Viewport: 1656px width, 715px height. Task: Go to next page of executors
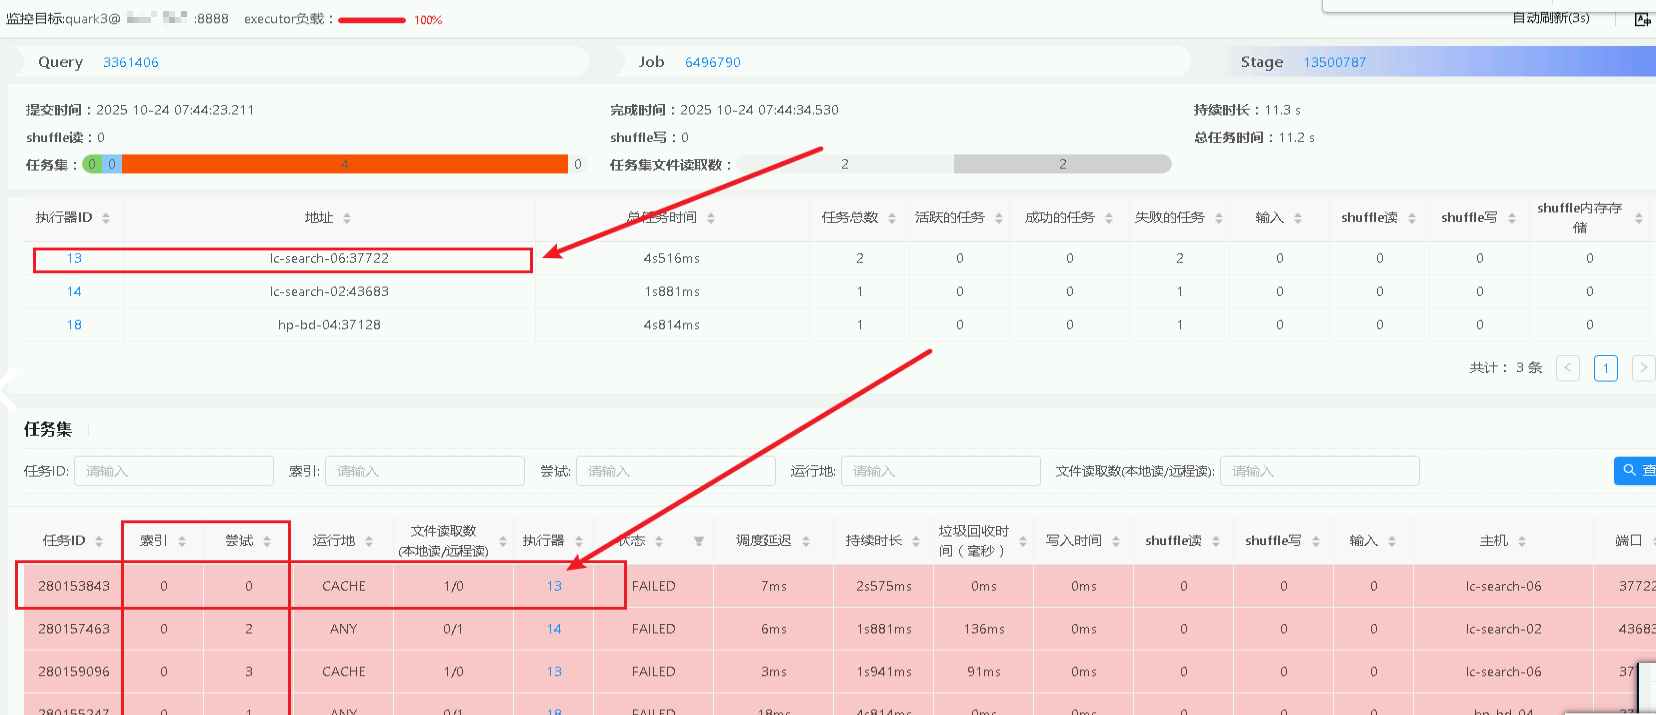1642,368
